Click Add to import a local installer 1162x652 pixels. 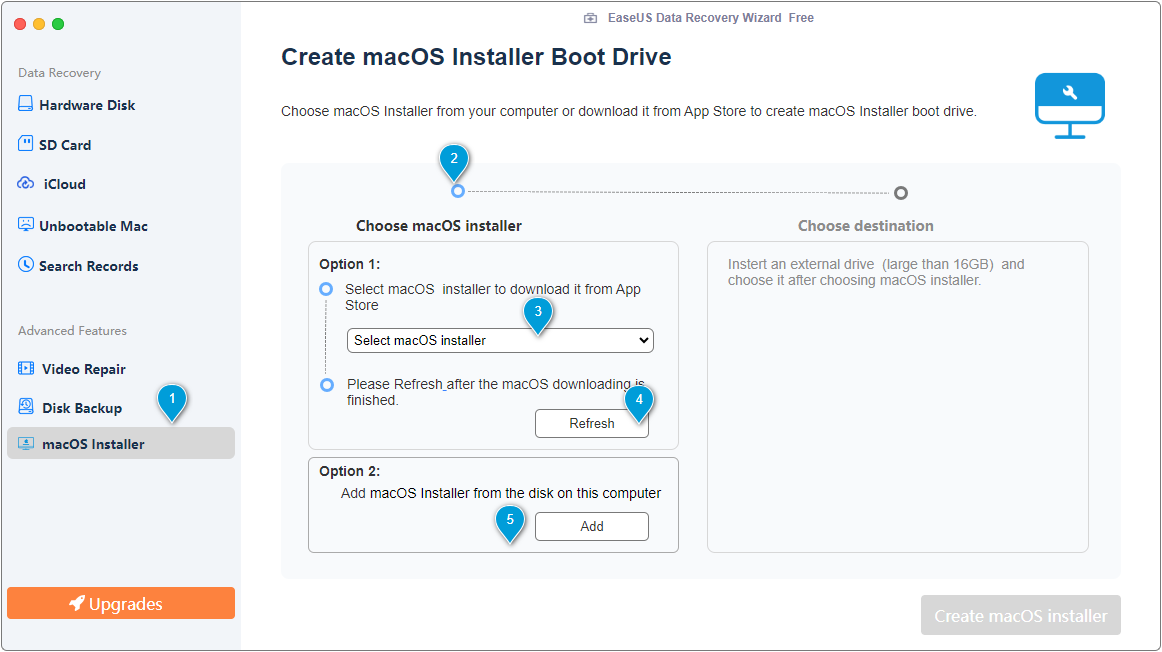point(591,526)
